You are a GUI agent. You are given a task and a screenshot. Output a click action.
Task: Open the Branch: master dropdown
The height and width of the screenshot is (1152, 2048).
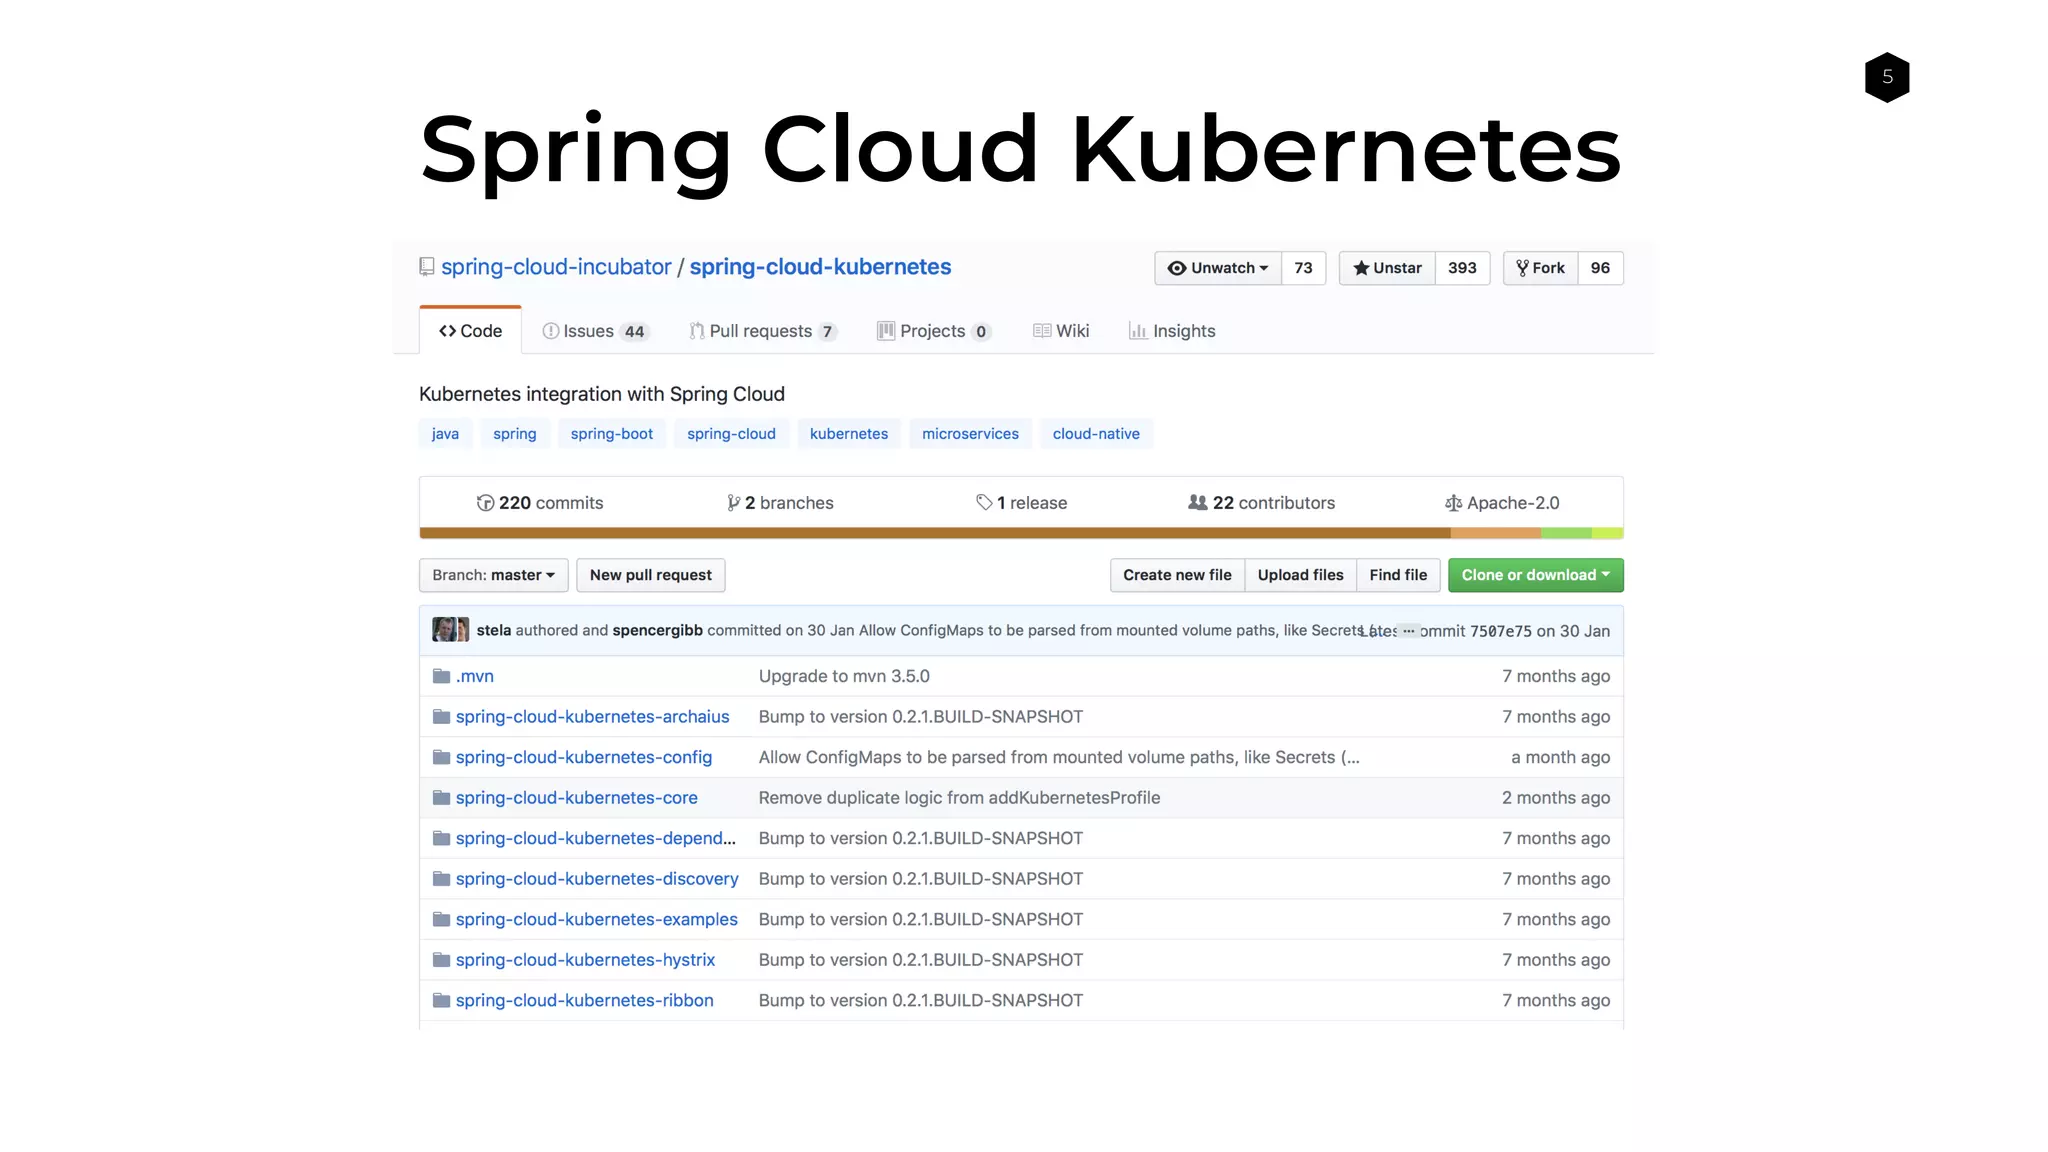pos(494,575)
